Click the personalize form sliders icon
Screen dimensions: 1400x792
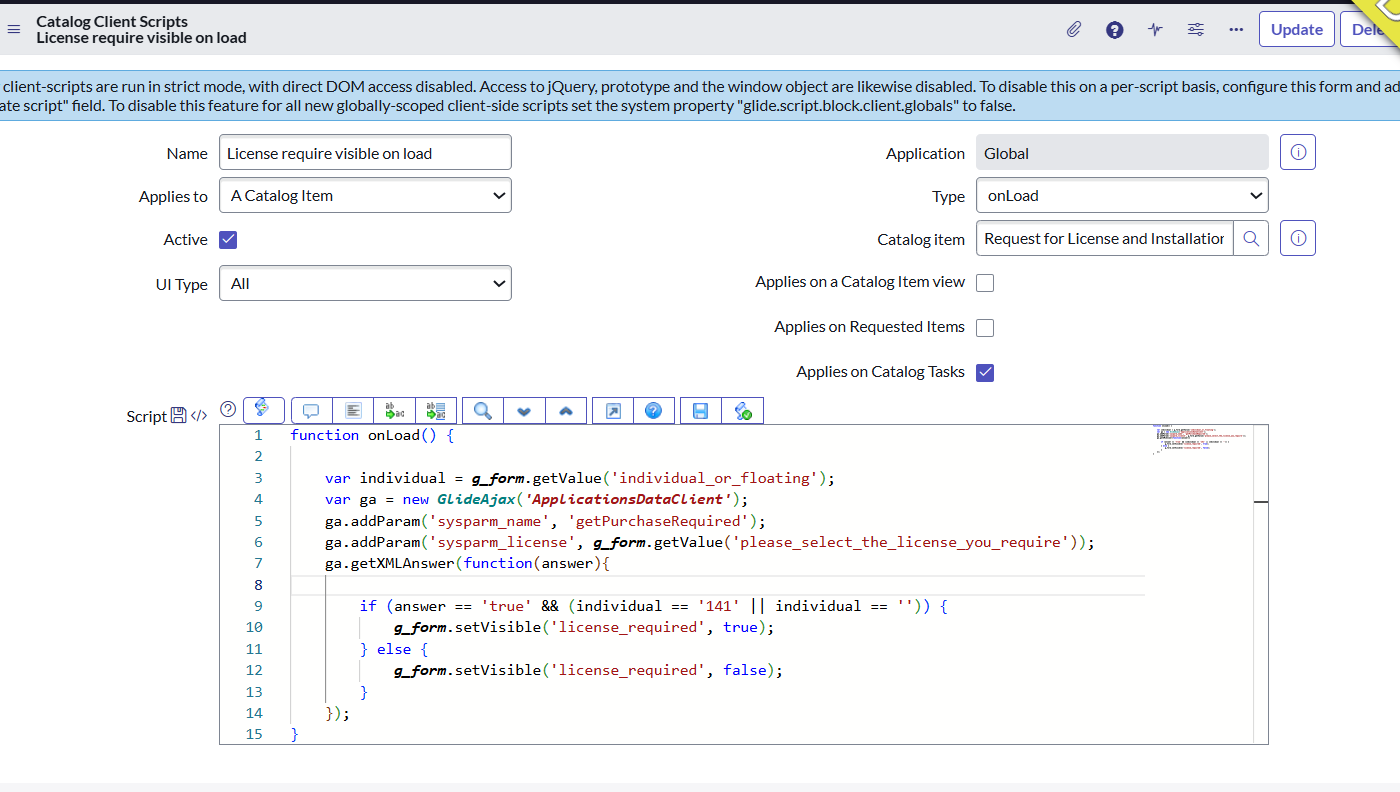[x=1195, y=30]
